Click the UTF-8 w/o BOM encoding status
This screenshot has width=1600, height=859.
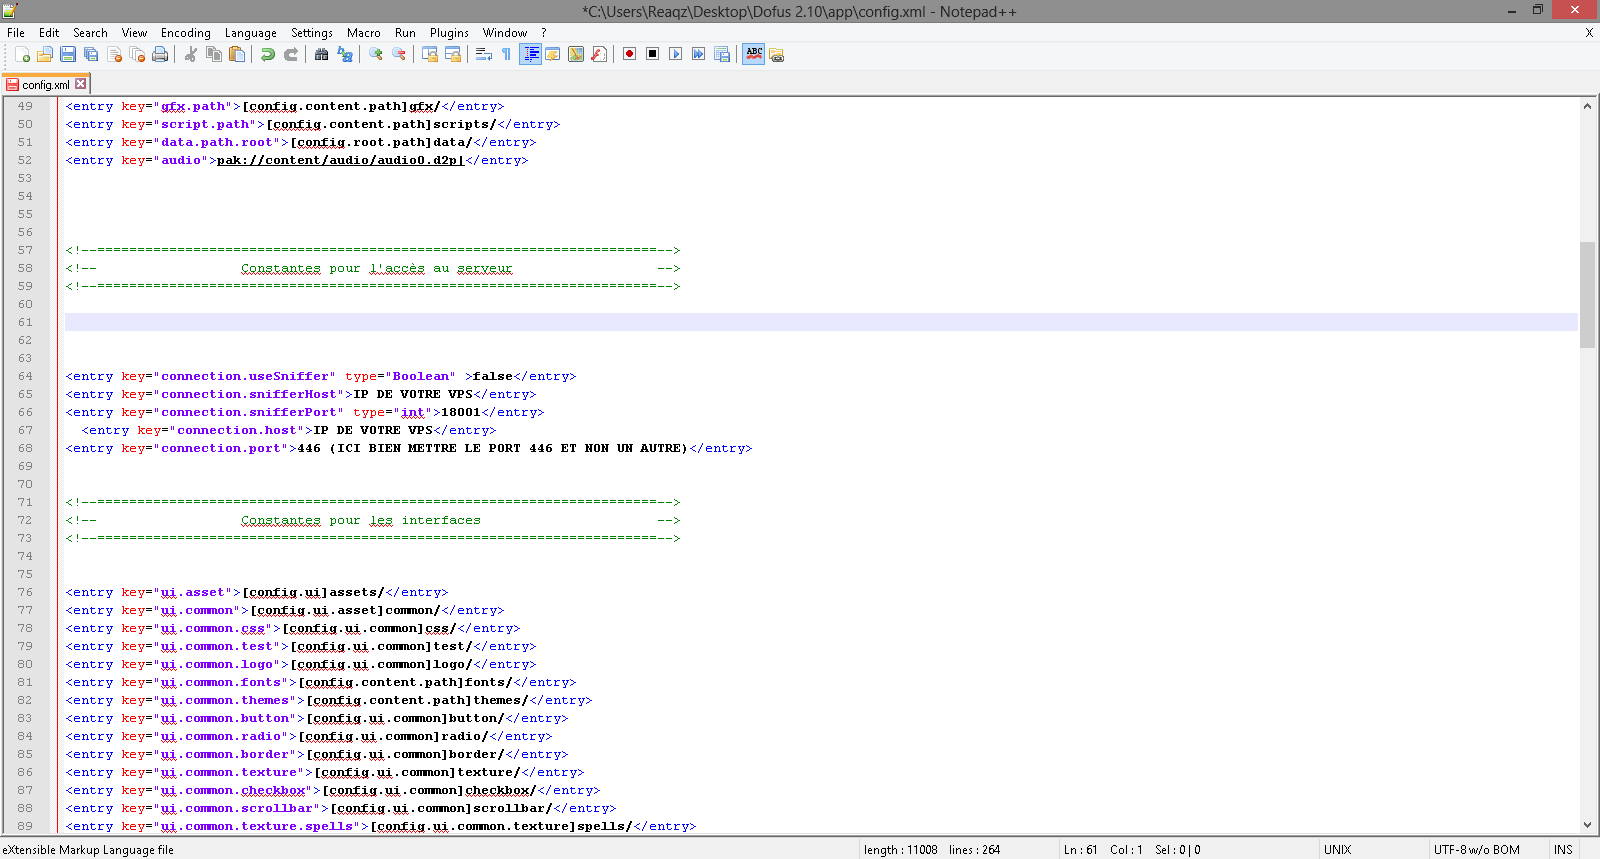tap(1476, 850)
